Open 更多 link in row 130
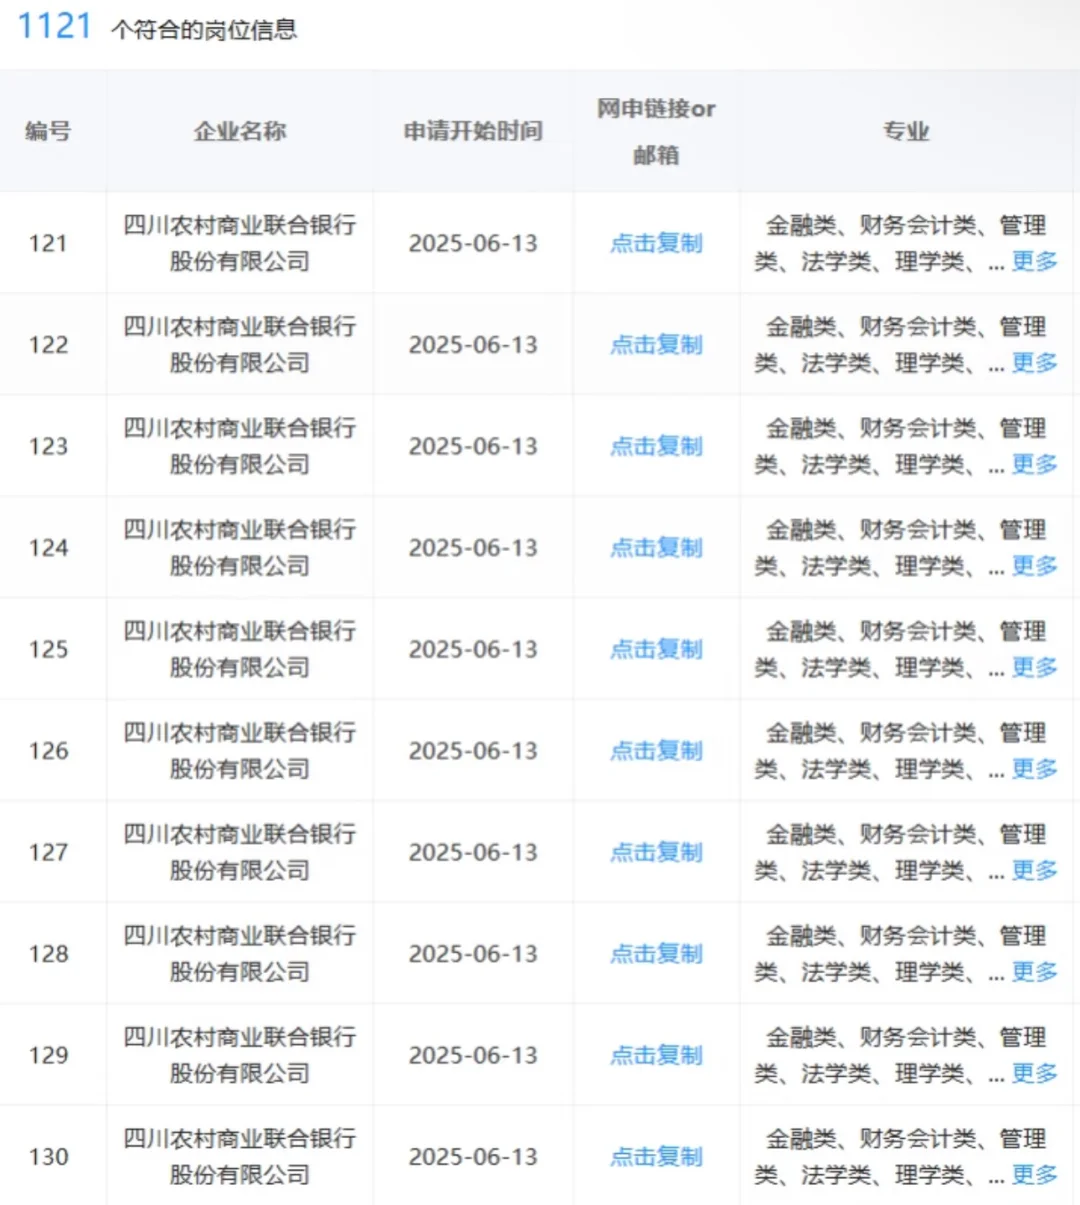This screenshot has height=1205, width=1080. click(1034, 1175)
